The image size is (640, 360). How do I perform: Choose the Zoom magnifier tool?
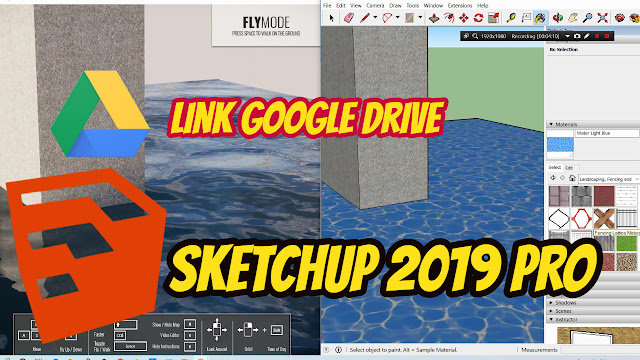[x=587, y=18]
